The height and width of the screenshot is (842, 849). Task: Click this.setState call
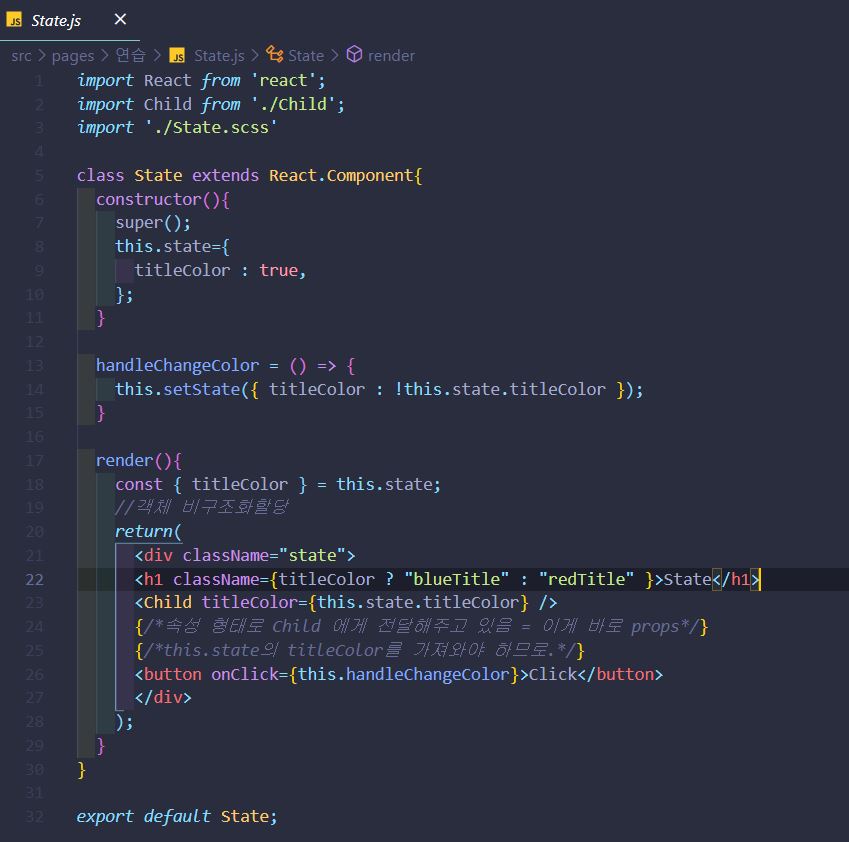click(x=177, y=389)
